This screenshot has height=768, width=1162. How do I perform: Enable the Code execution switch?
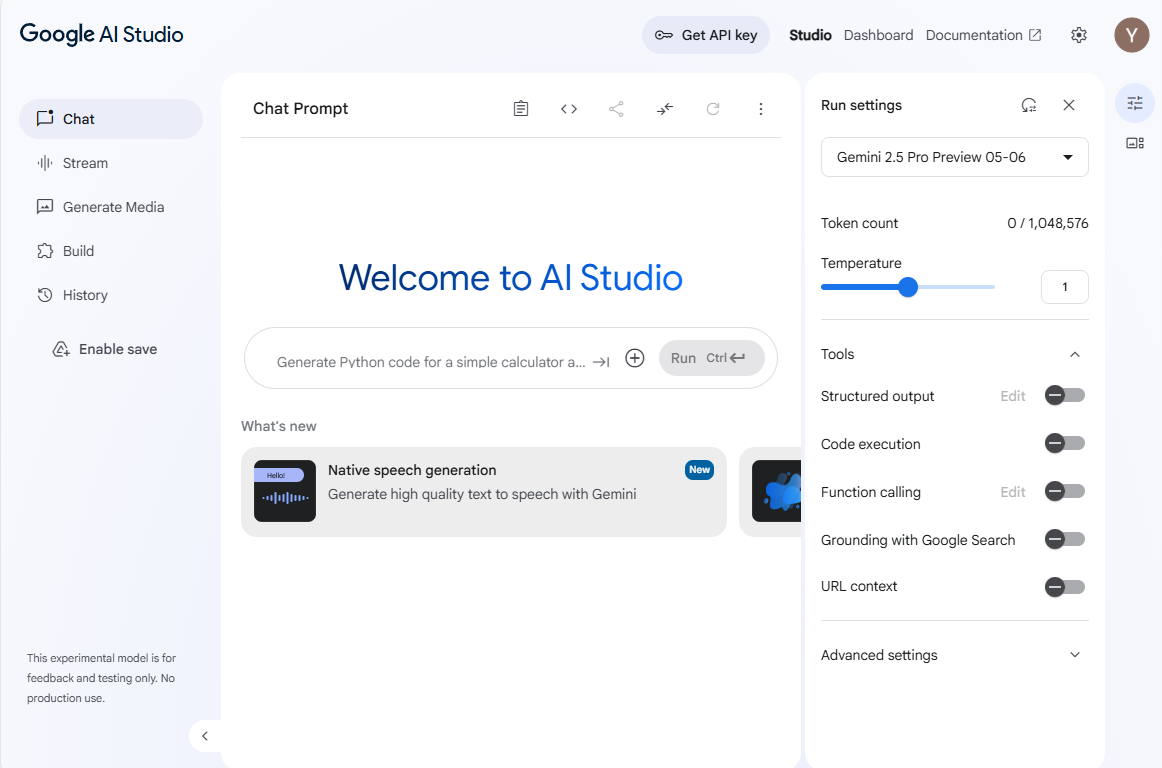click(1065, 443)
